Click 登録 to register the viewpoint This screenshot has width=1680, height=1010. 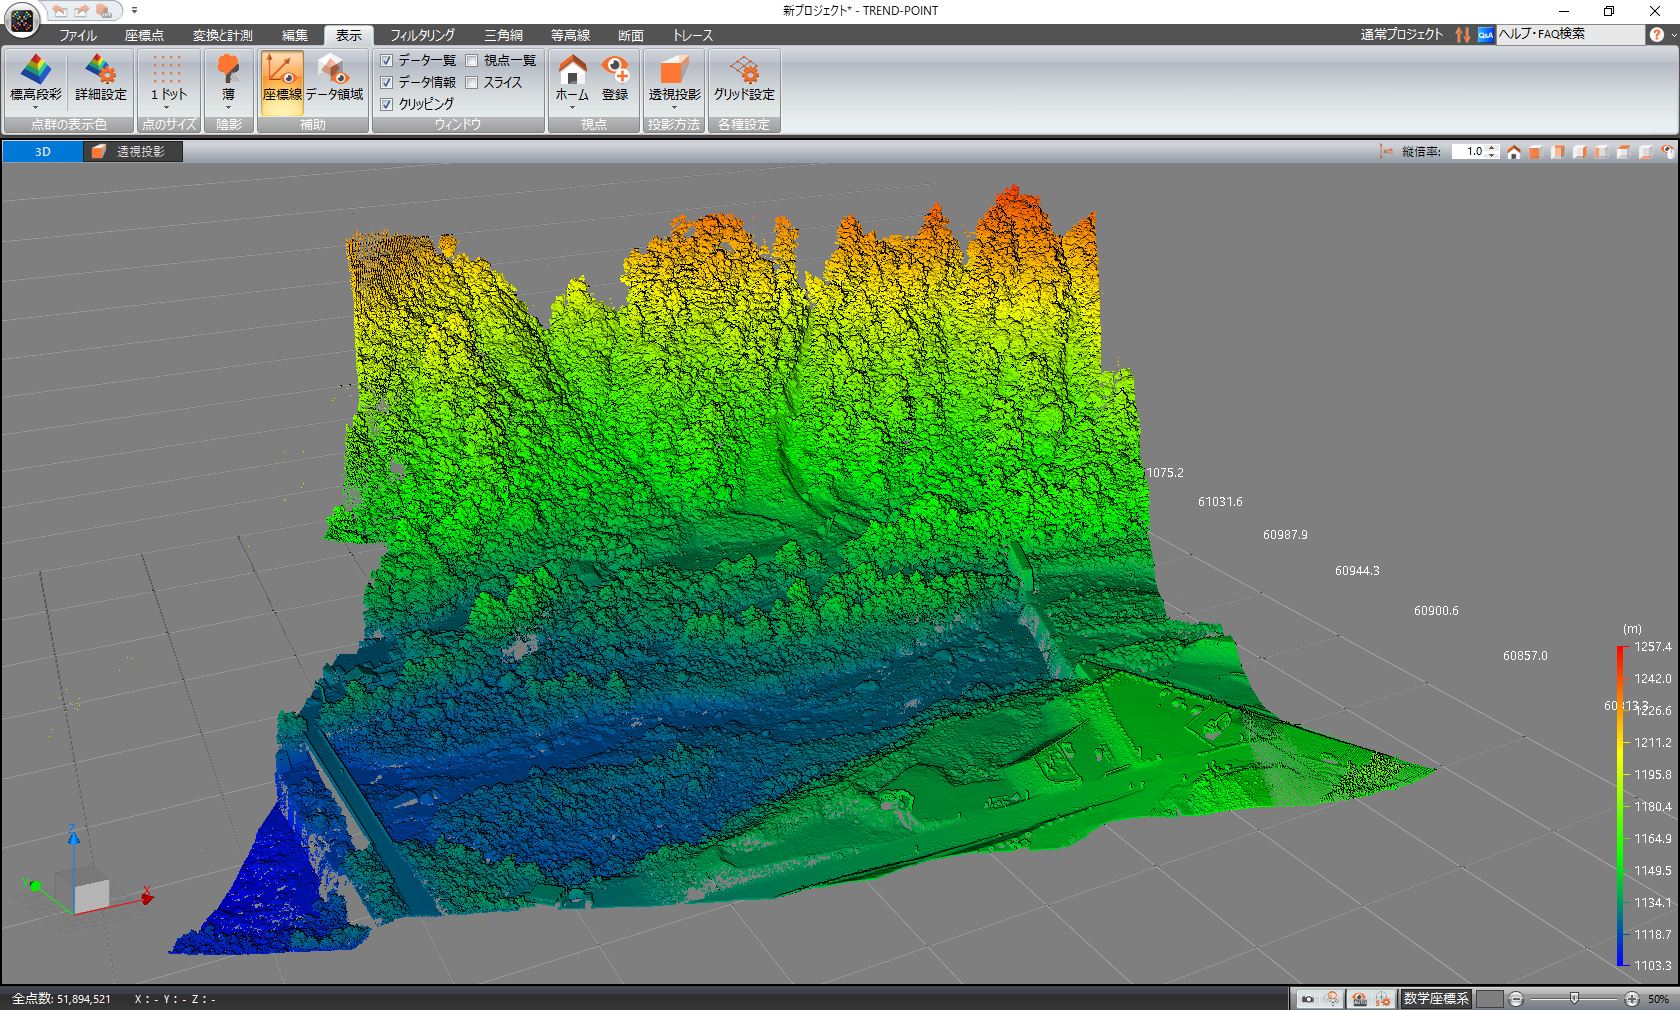pos(615,80)
